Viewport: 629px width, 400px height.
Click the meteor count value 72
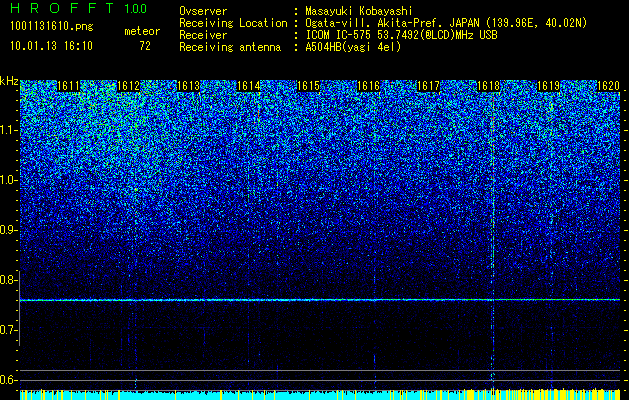145,46
